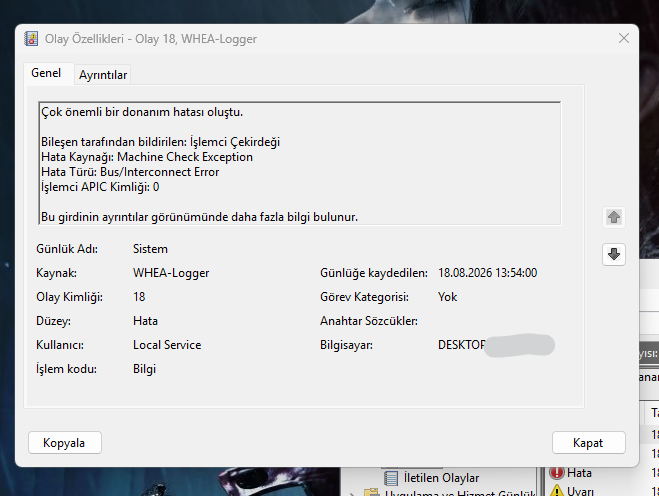Click the WHEA-Logger source value
Viewport: 659px width, 496px height.
171,273
